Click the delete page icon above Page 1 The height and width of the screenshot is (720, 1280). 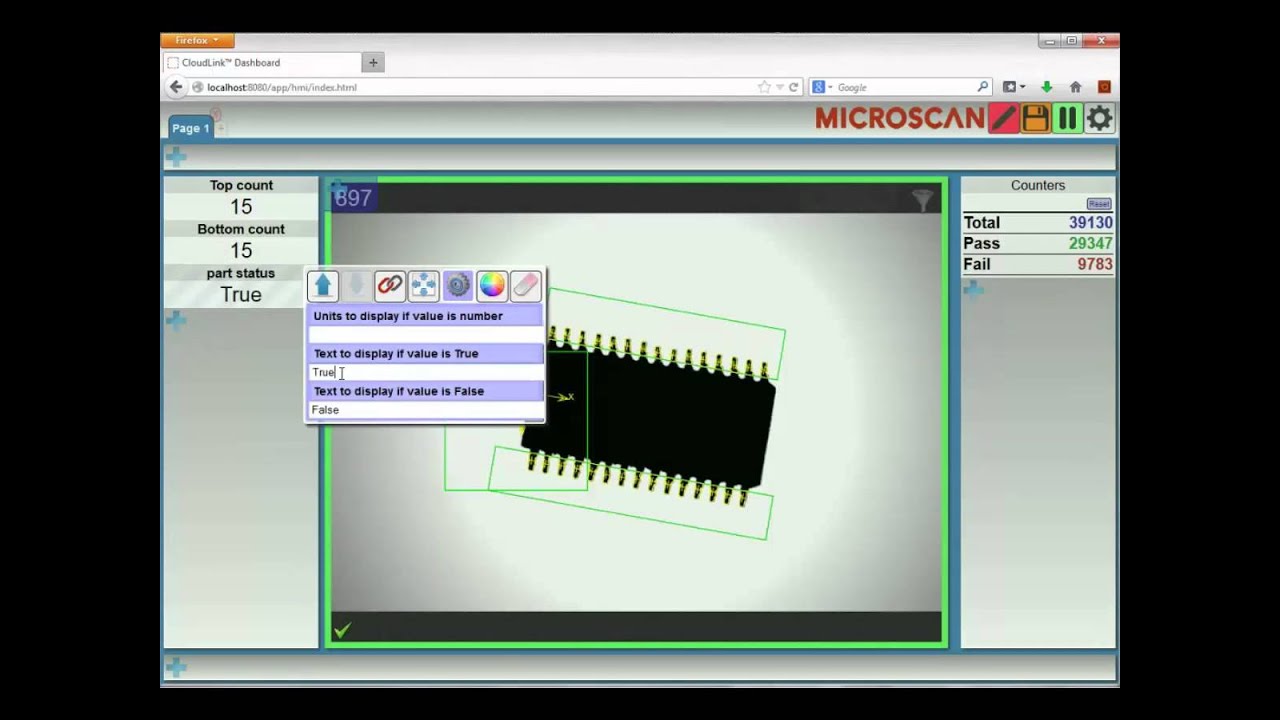tap(214, 114)
